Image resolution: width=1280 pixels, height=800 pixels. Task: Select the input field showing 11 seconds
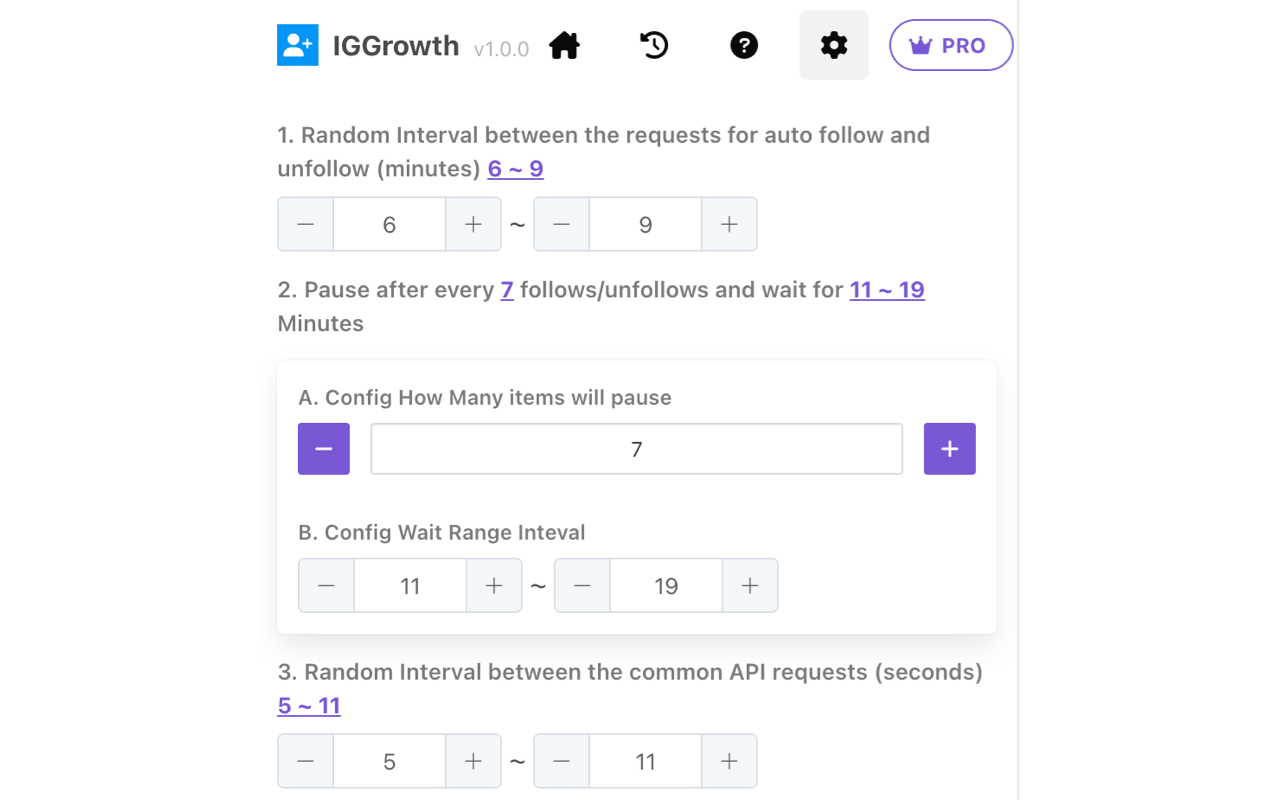click(645, 761)
